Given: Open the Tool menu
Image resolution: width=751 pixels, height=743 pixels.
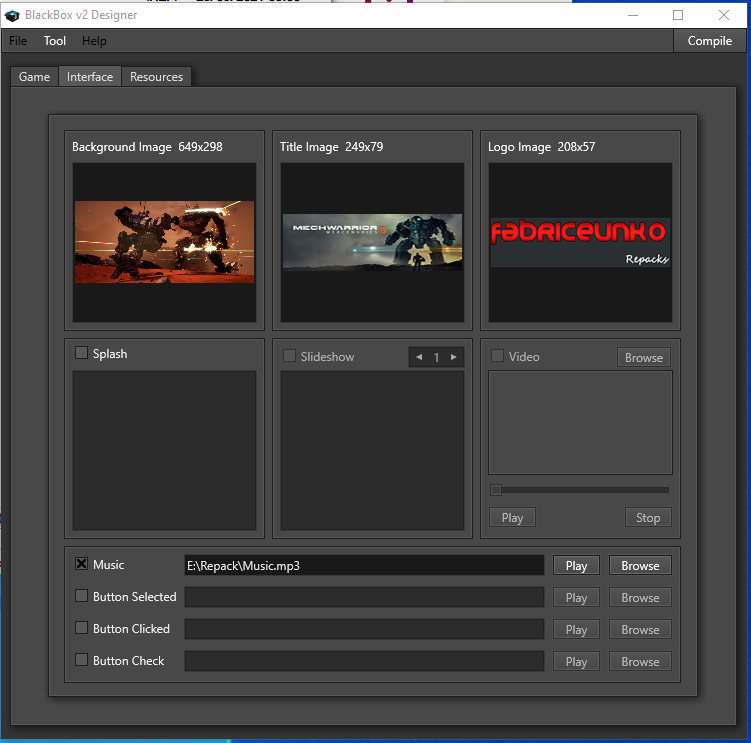Looking at the screenshot, I should [x=55, y=41].
